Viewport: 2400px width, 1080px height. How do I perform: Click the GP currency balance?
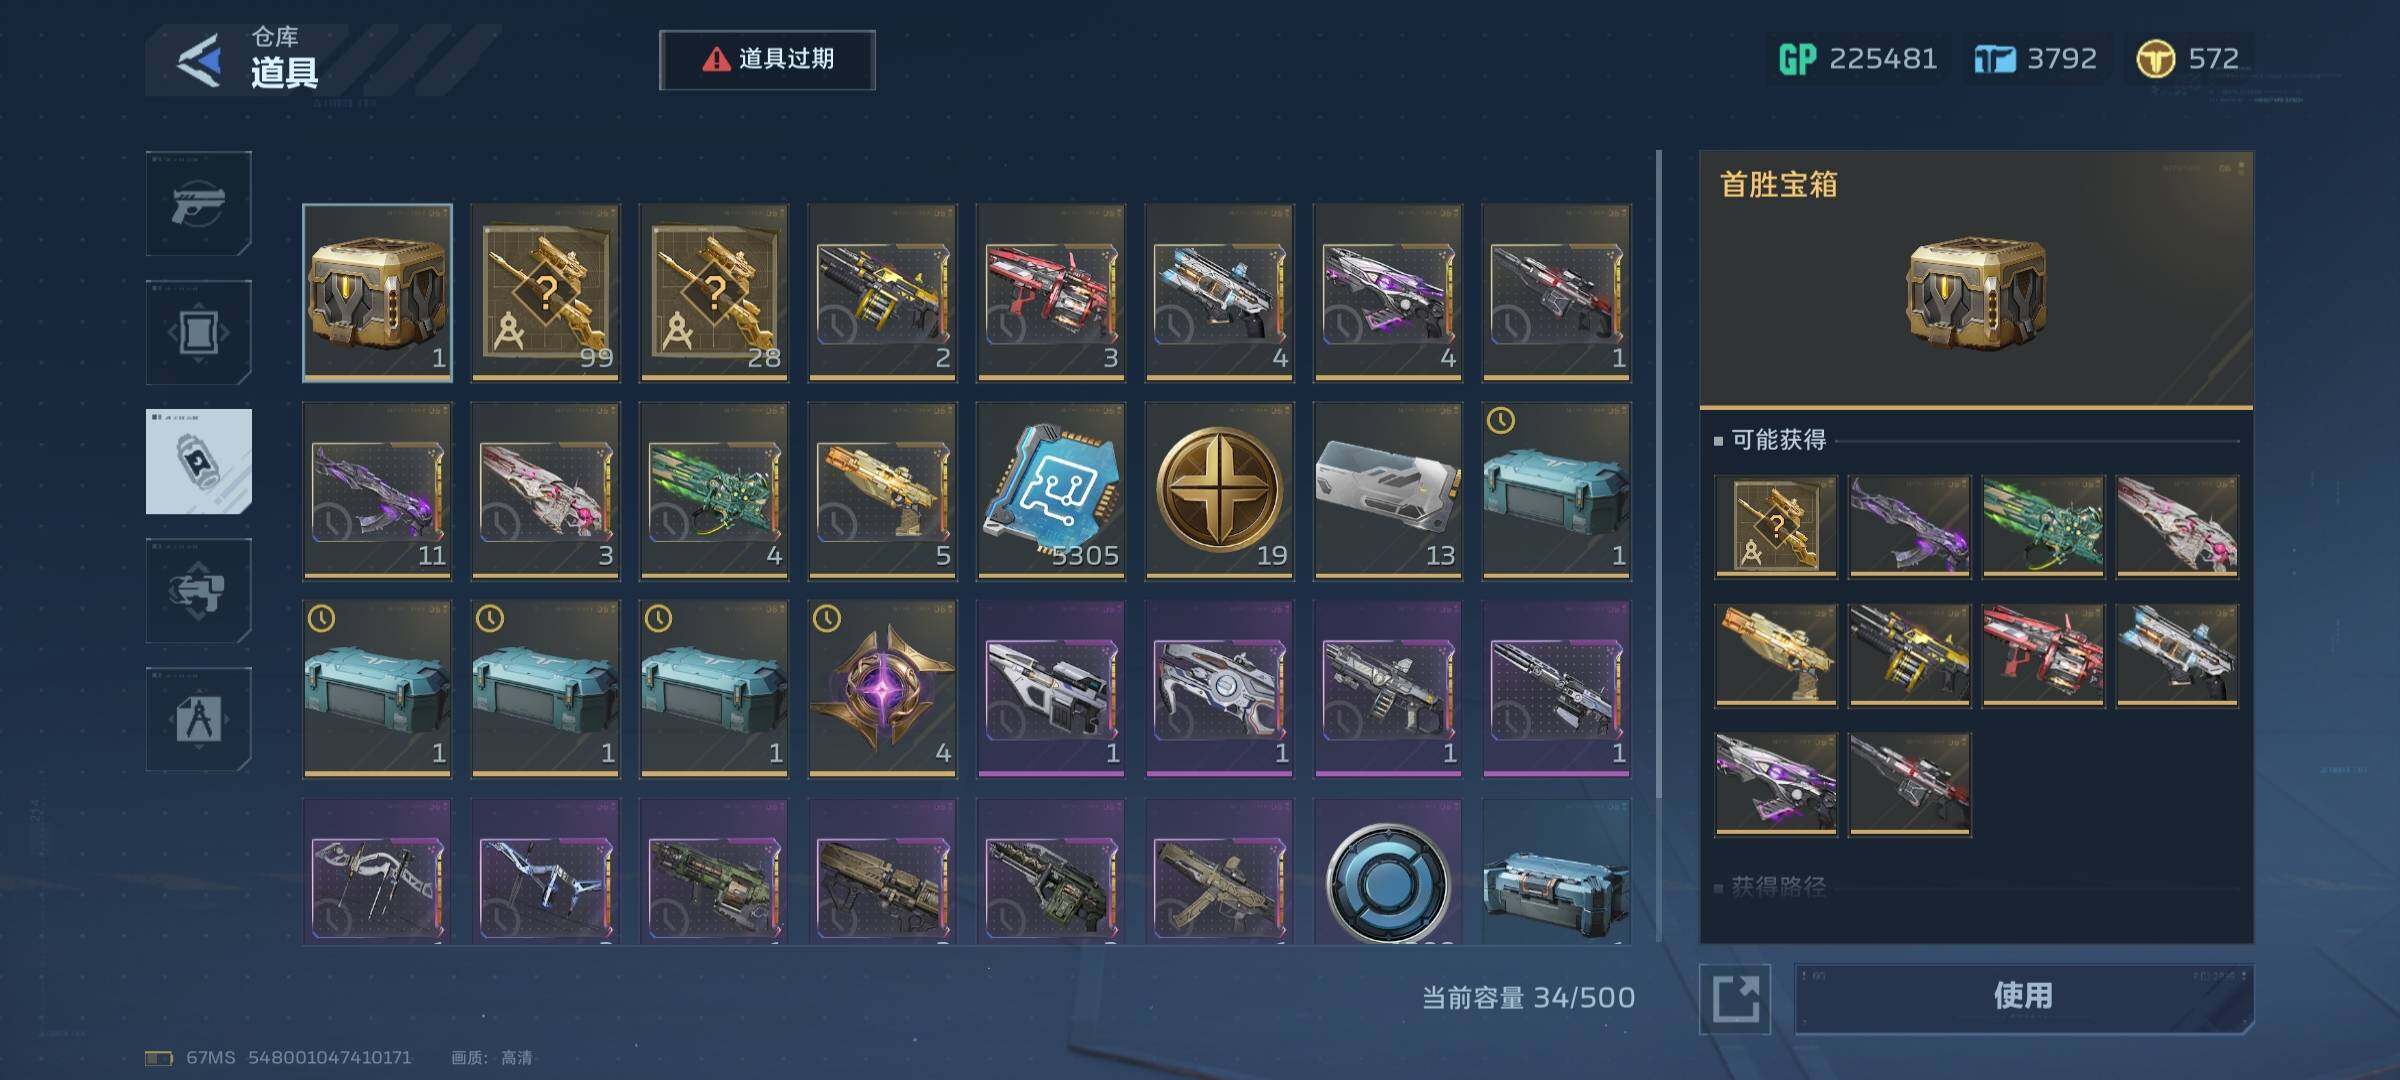click(1858, 59)
